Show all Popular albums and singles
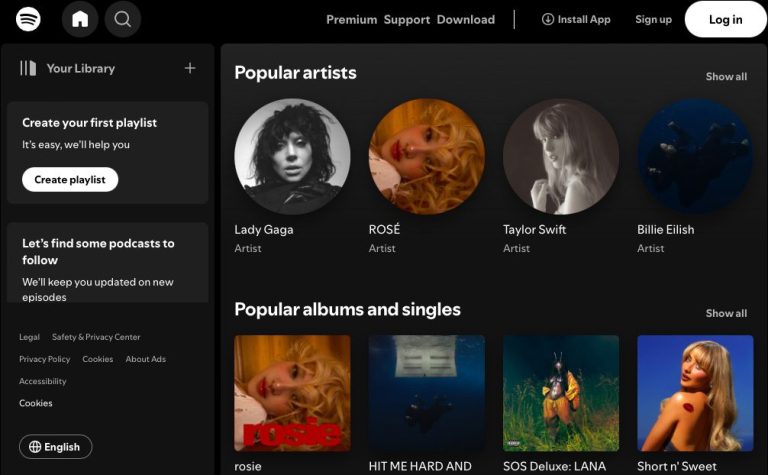This screenshot has height=475, width=768. [726, 313]
